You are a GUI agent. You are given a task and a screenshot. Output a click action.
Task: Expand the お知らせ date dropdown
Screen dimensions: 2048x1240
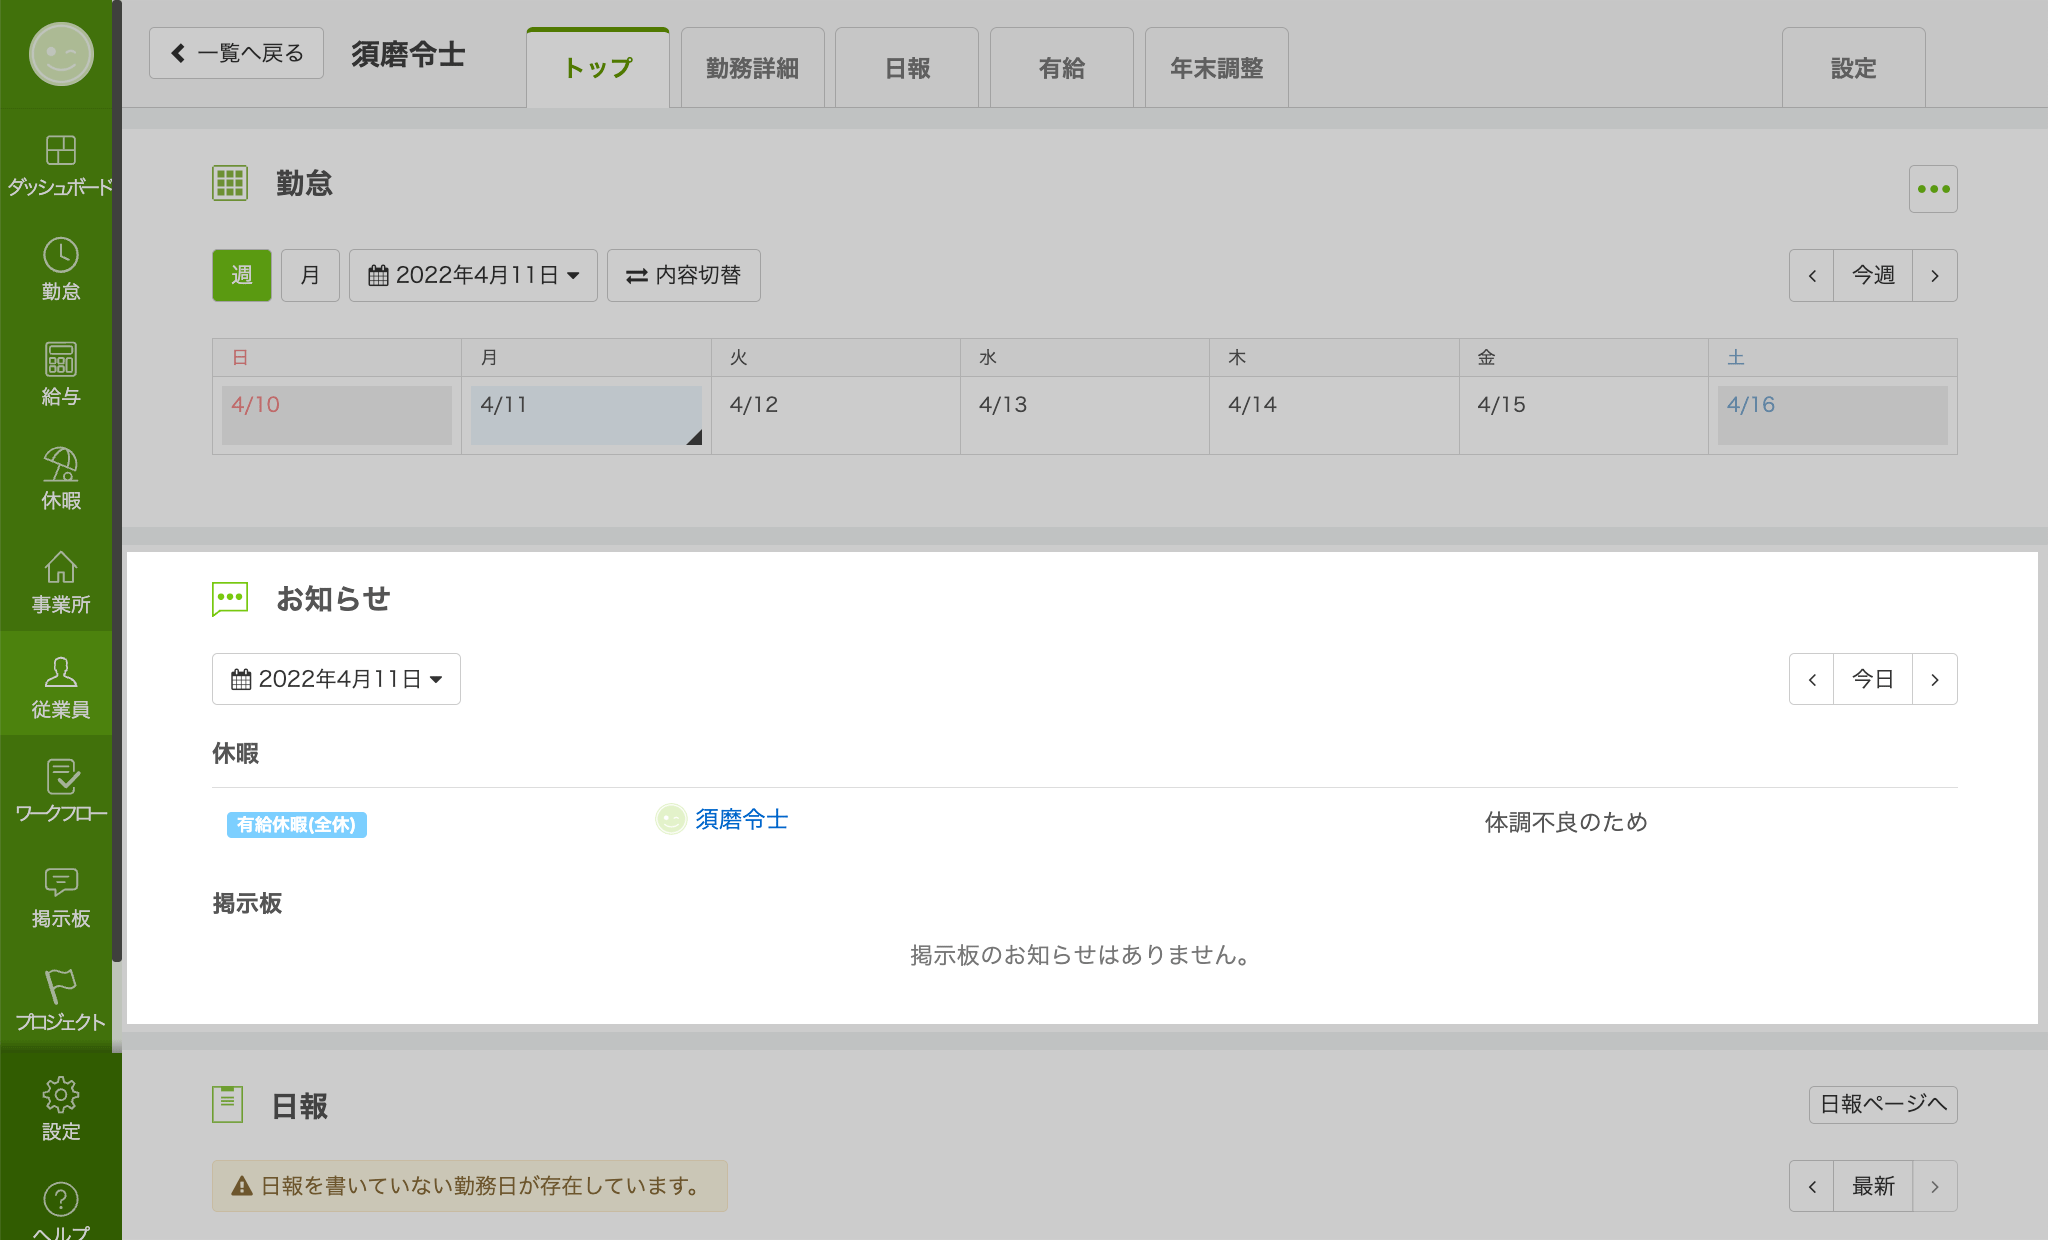point(336,679)
